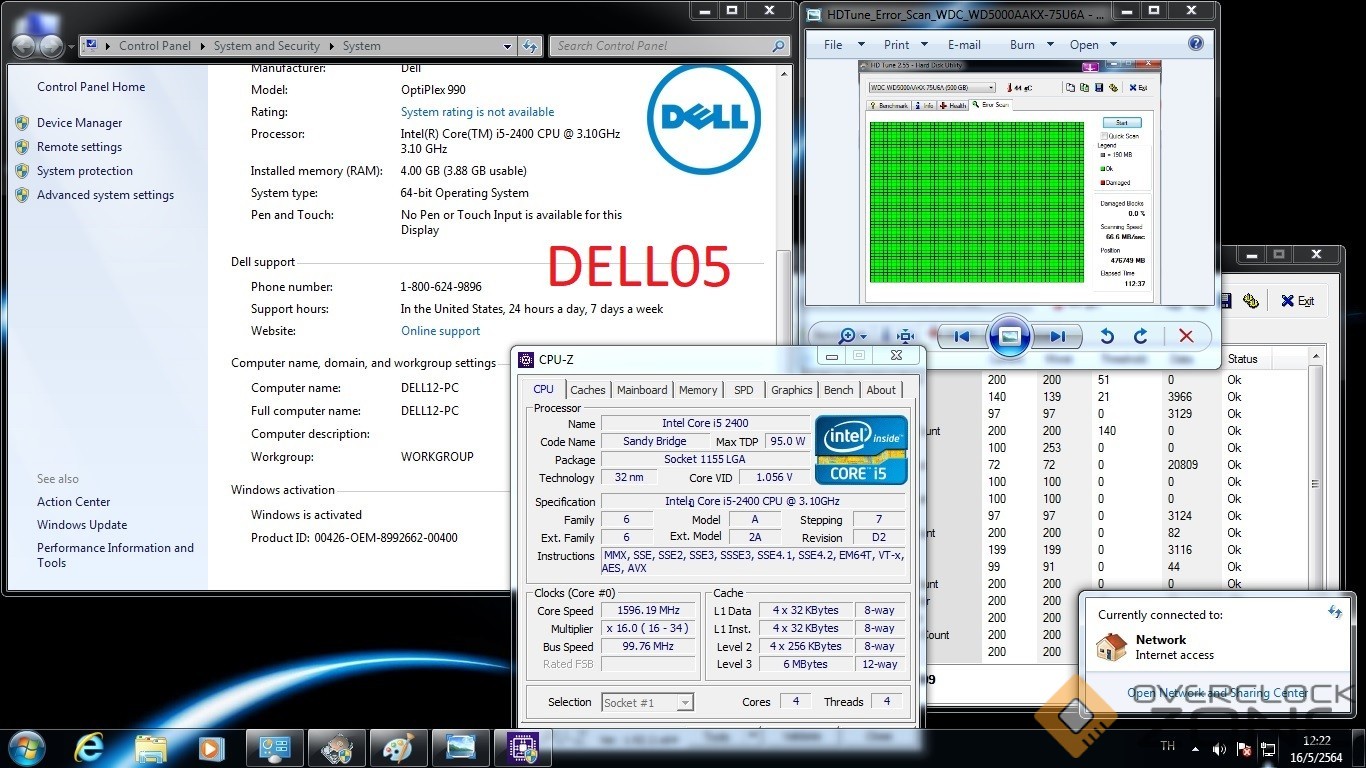Open Internet Explorer from the taskbar
Viewport: 1366px width, 768px height.
coord(89,747)
